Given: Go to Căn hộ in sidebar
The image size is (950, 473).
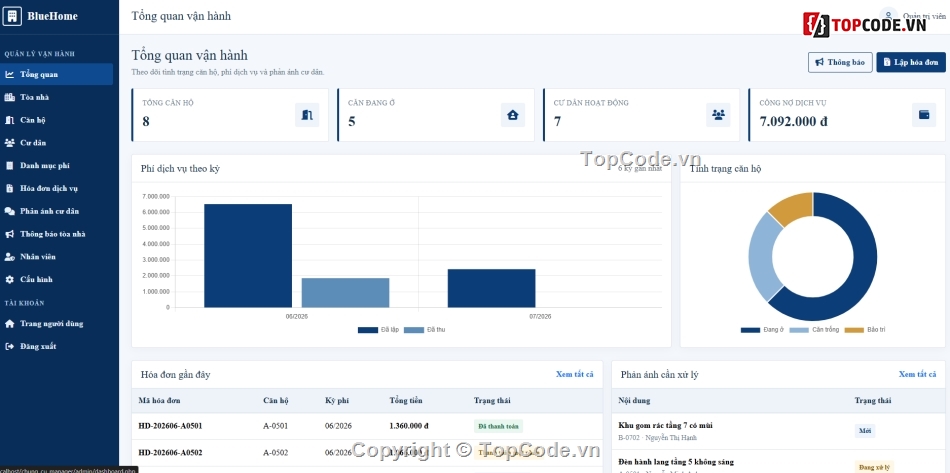Looking at the screenshot, I should [x=56, y=120].
